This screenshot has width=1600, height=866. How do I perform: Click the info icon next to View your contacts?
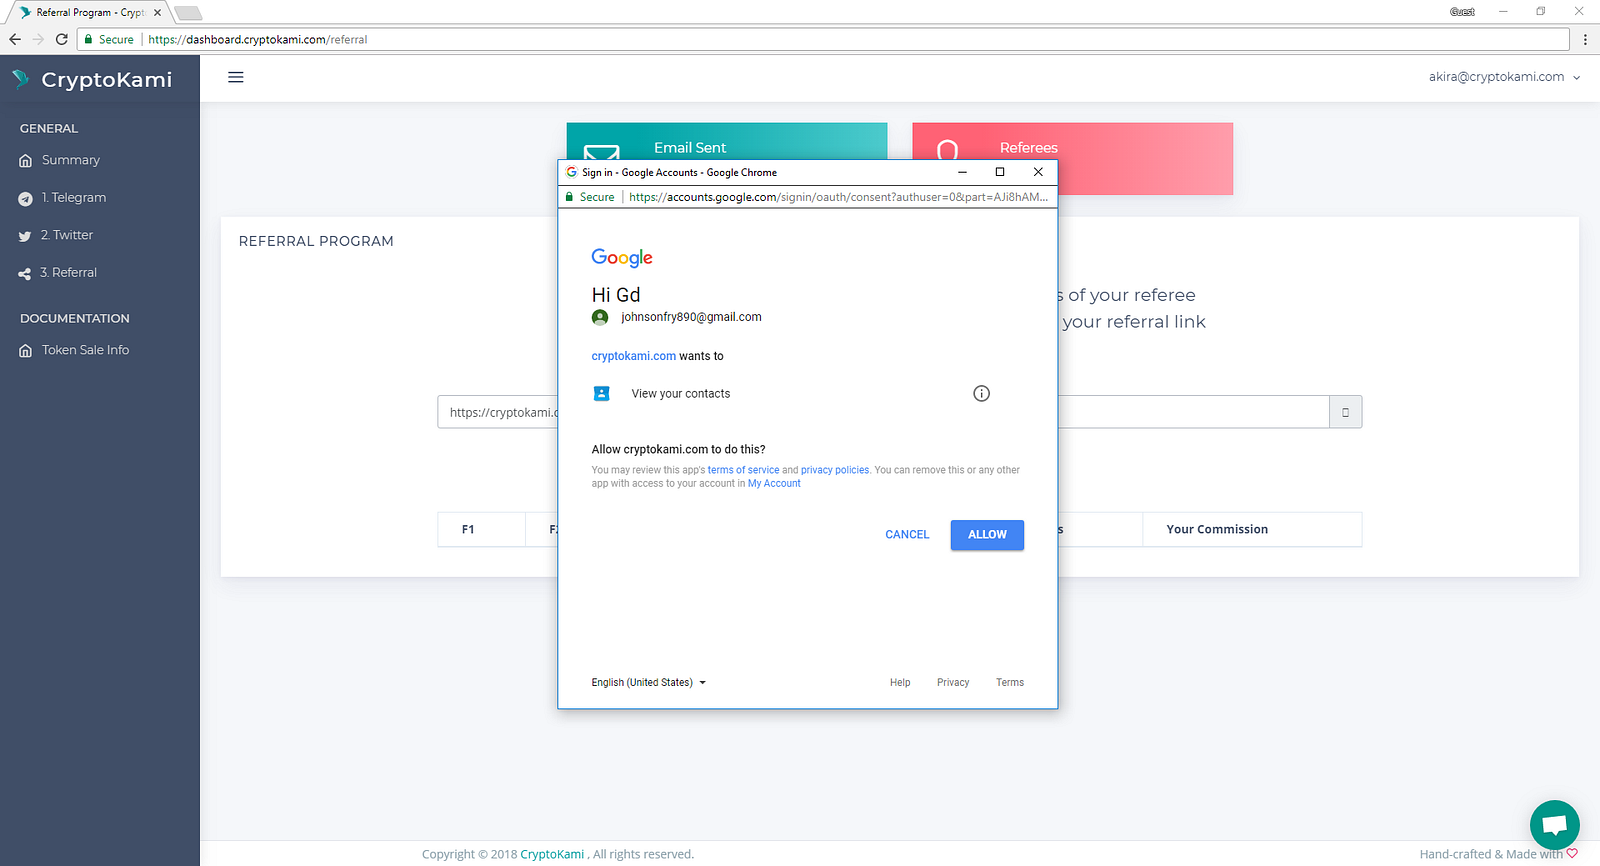pos(981,393)
